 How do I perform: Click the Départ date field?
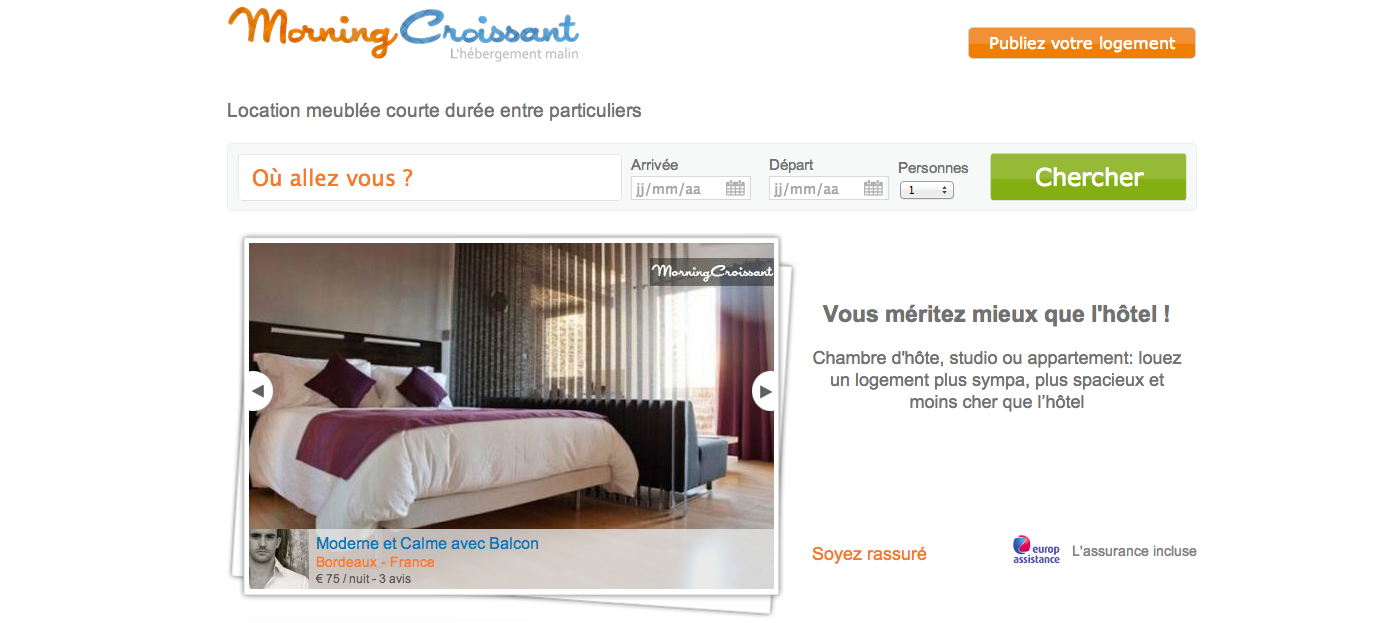(x=828, y=188)
